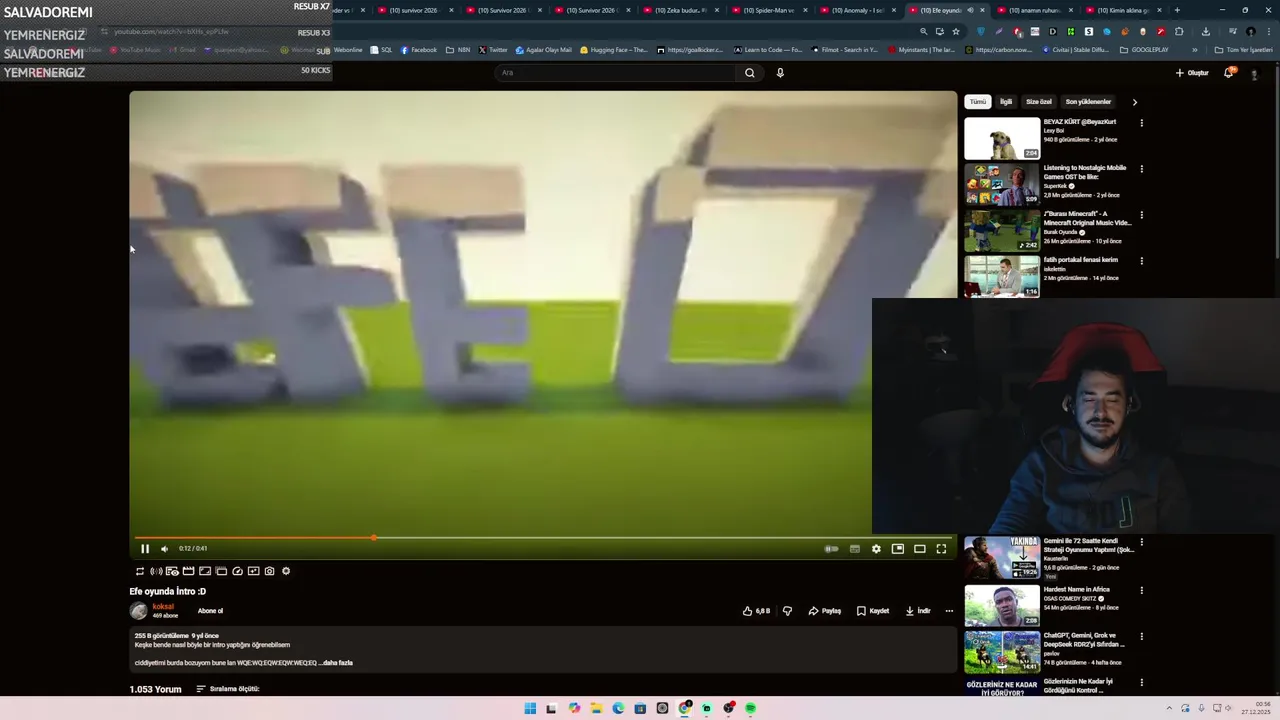Open the fatih portakal fenasi kerim video title
This screenshot has width=1280, height=720.
pyautogui.click(x=1081, y=260)
